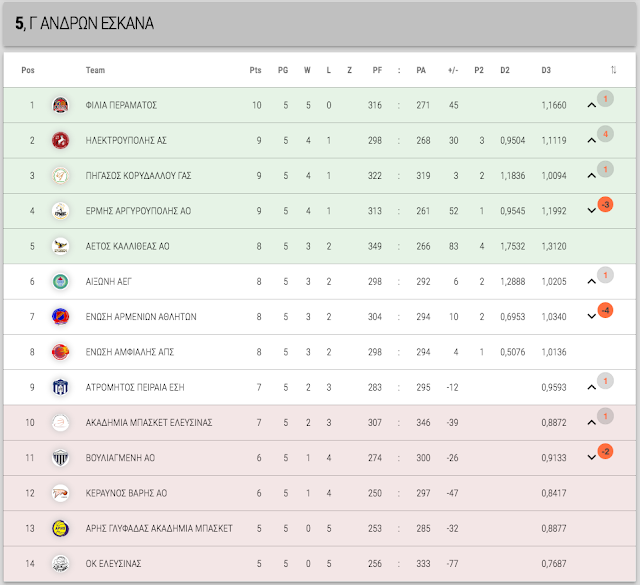Click the ΑΙΞΩΝΗ ΑΕΓ green team logo
Screen dimensions: 640x585
[60, 281]
